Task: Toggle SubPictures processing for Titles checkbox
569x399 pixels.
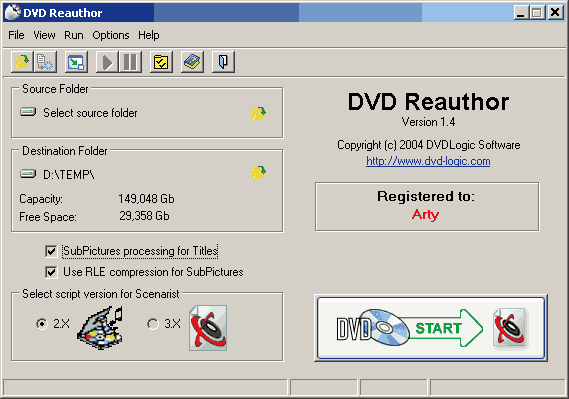Action: [x=51, y=251]
